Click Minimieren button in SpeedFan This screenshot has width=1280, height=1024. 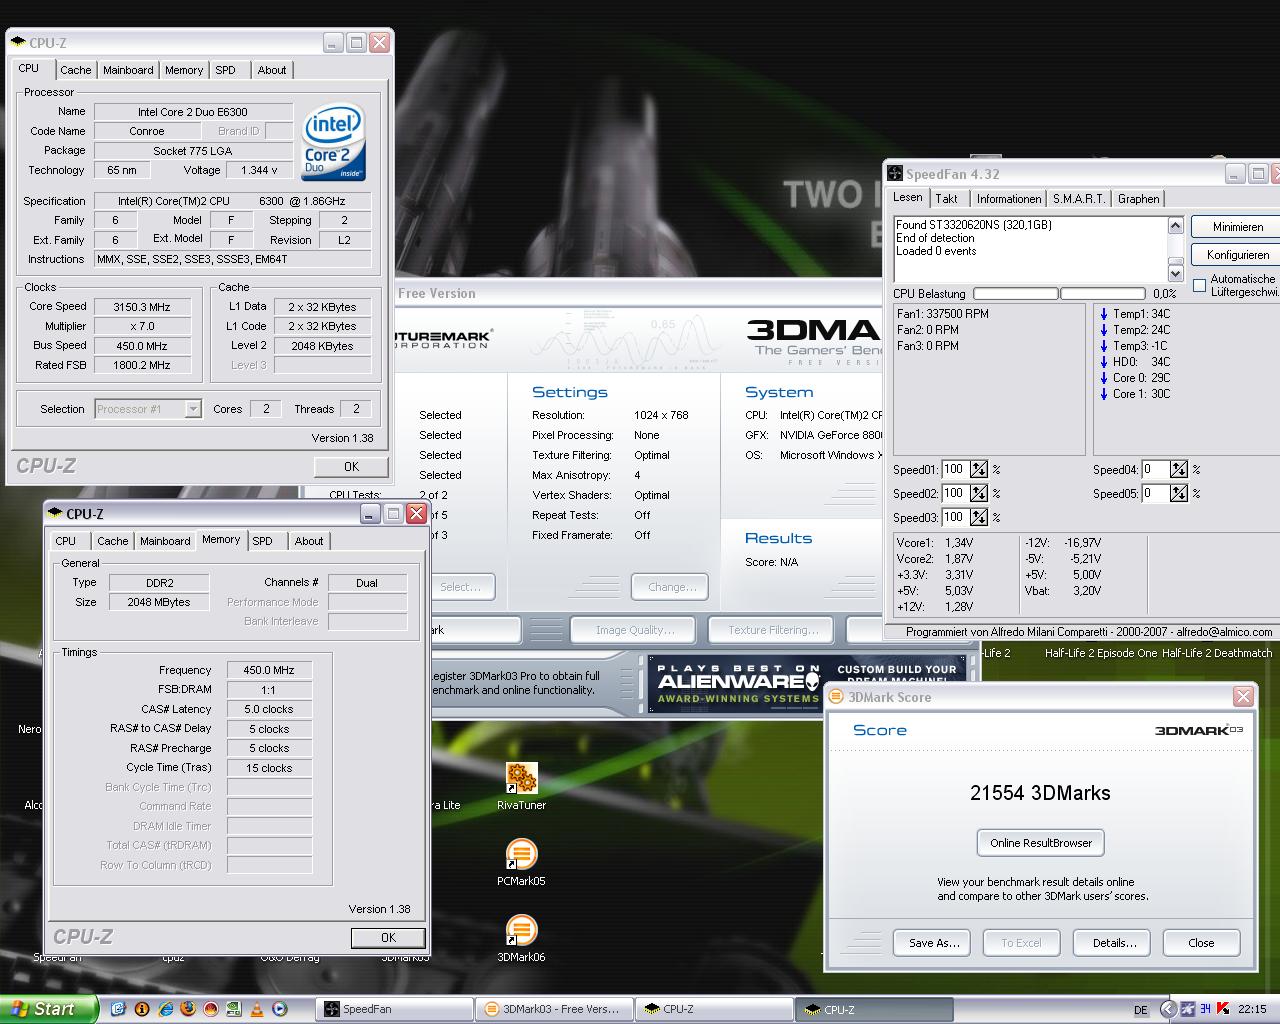point(1238,227)
